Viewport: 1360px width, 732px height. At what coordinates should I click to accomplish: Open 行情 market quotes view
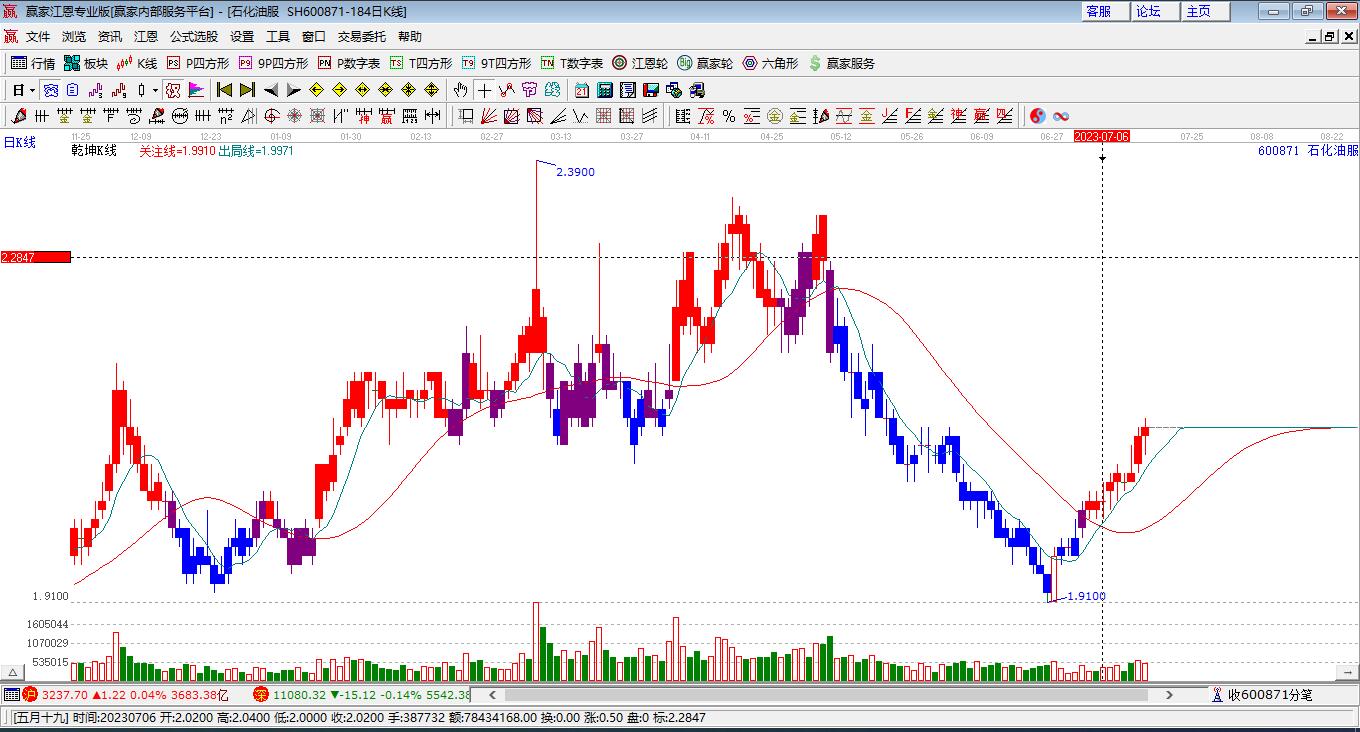coord(33,63)
